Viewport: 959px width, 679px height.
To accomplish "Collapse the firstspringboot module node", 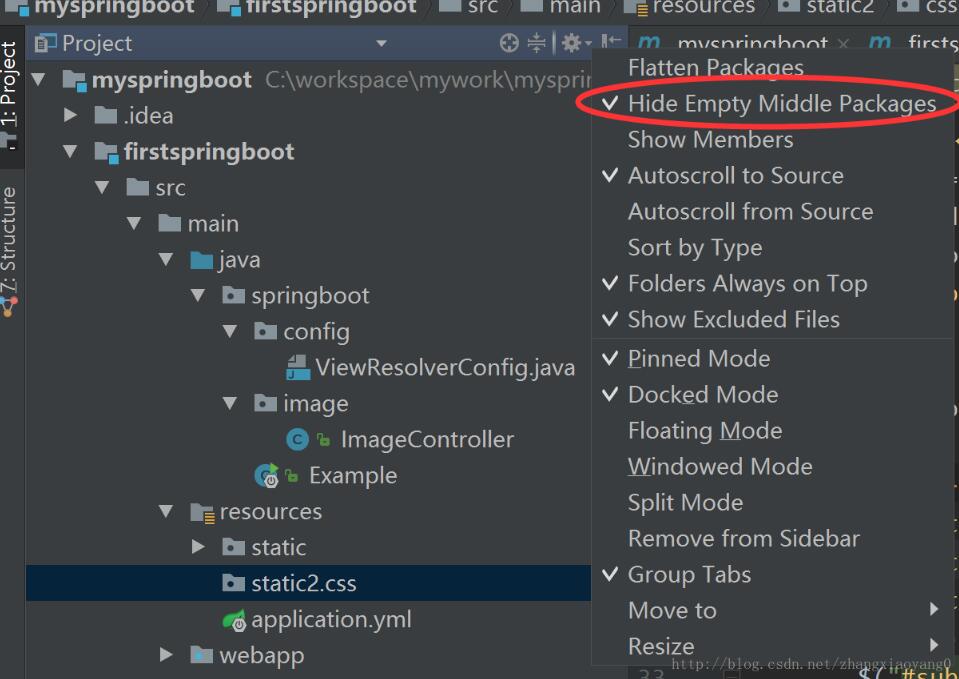I will click(x=70, y=152).
